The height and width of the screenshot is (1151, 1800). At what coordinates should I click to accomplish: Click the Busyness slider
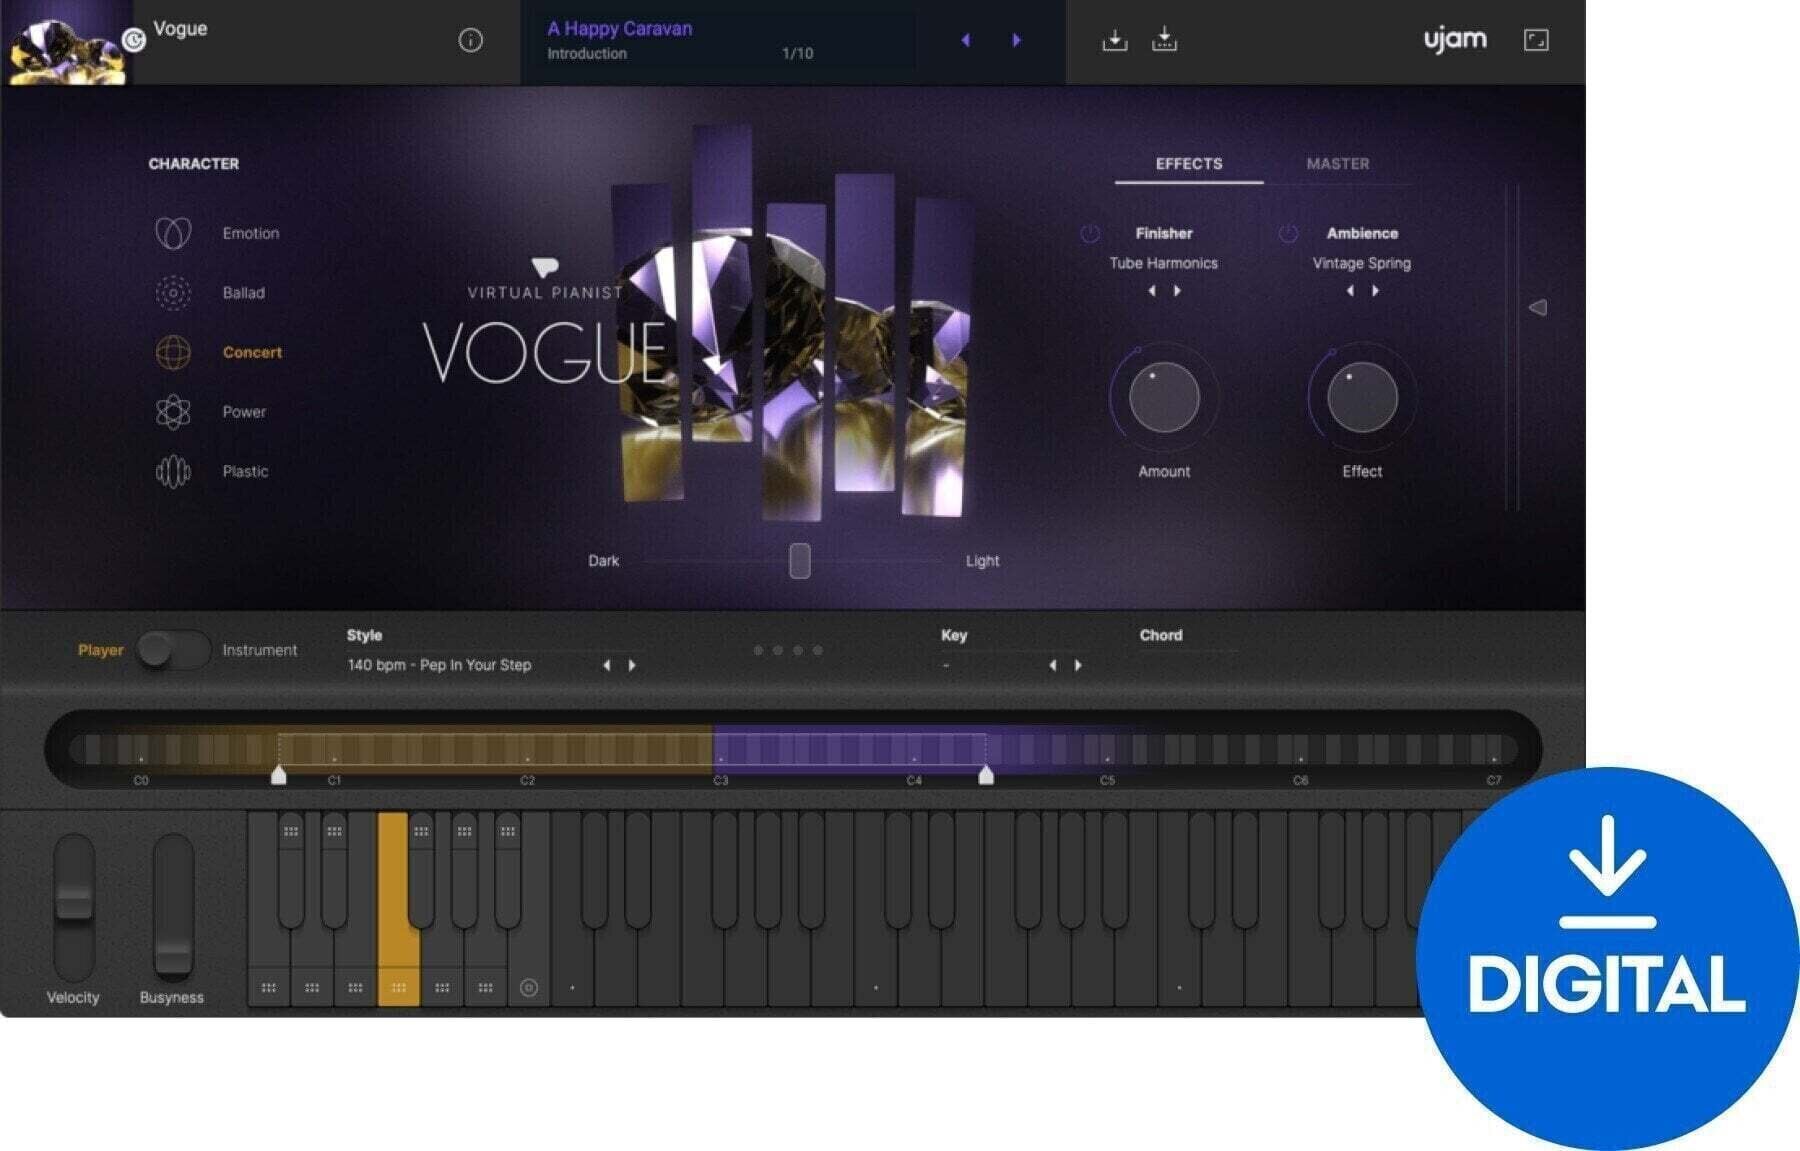(173, 909)
